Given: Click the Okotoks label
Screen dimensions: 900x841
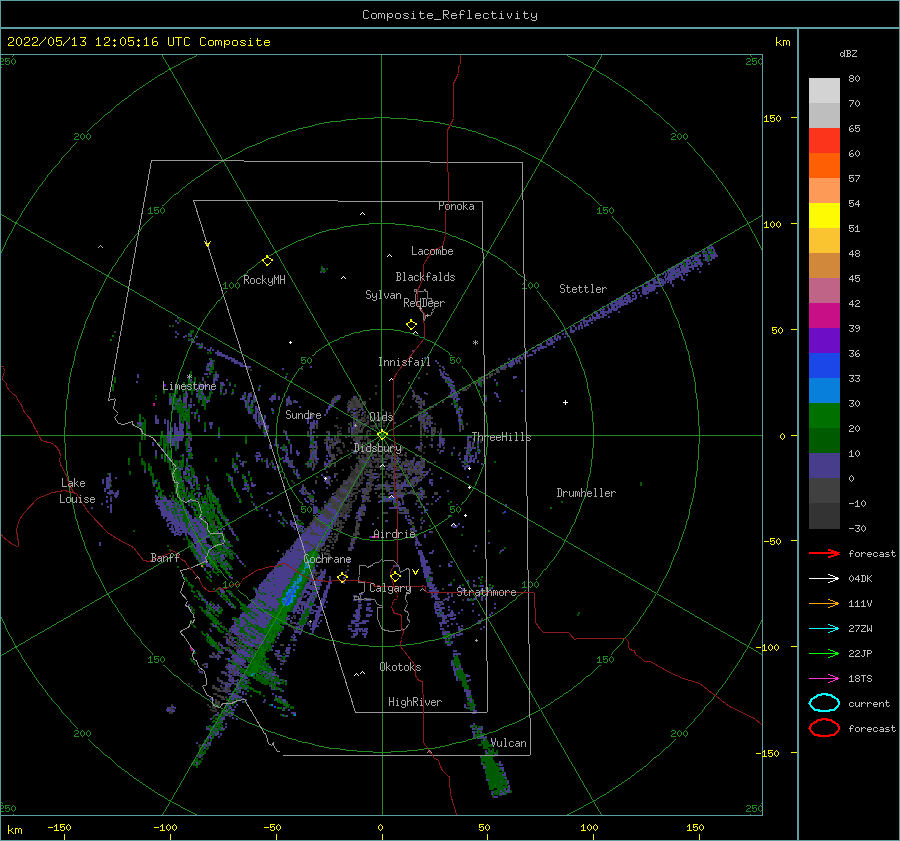Looking at the screenshot, I should [x=400, y=667].
